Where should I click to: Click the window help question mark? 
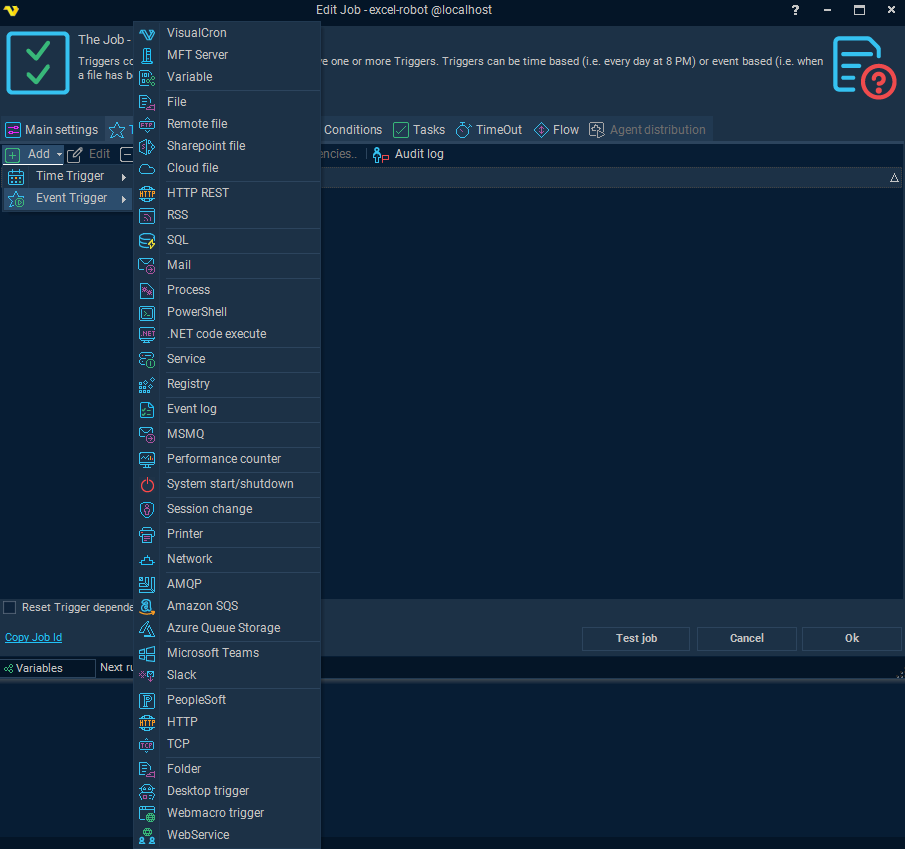(795, 10)
